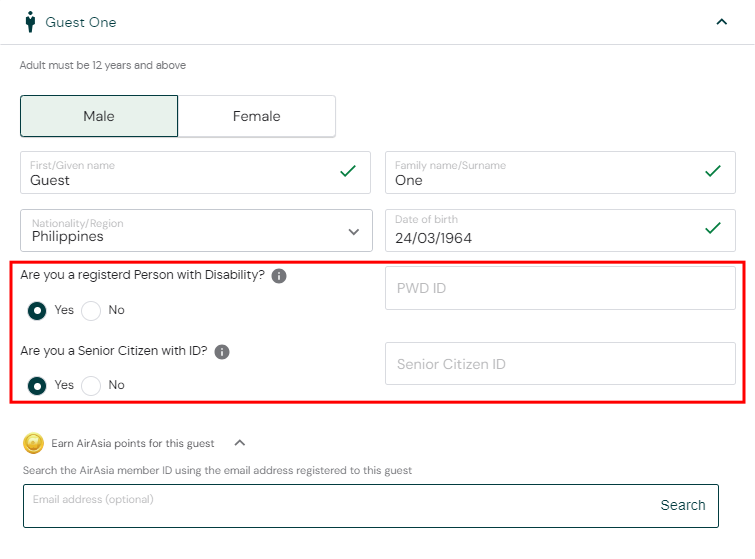
Task: Select No for Senior Citizen with ID
Action: (x=91, y=385)
